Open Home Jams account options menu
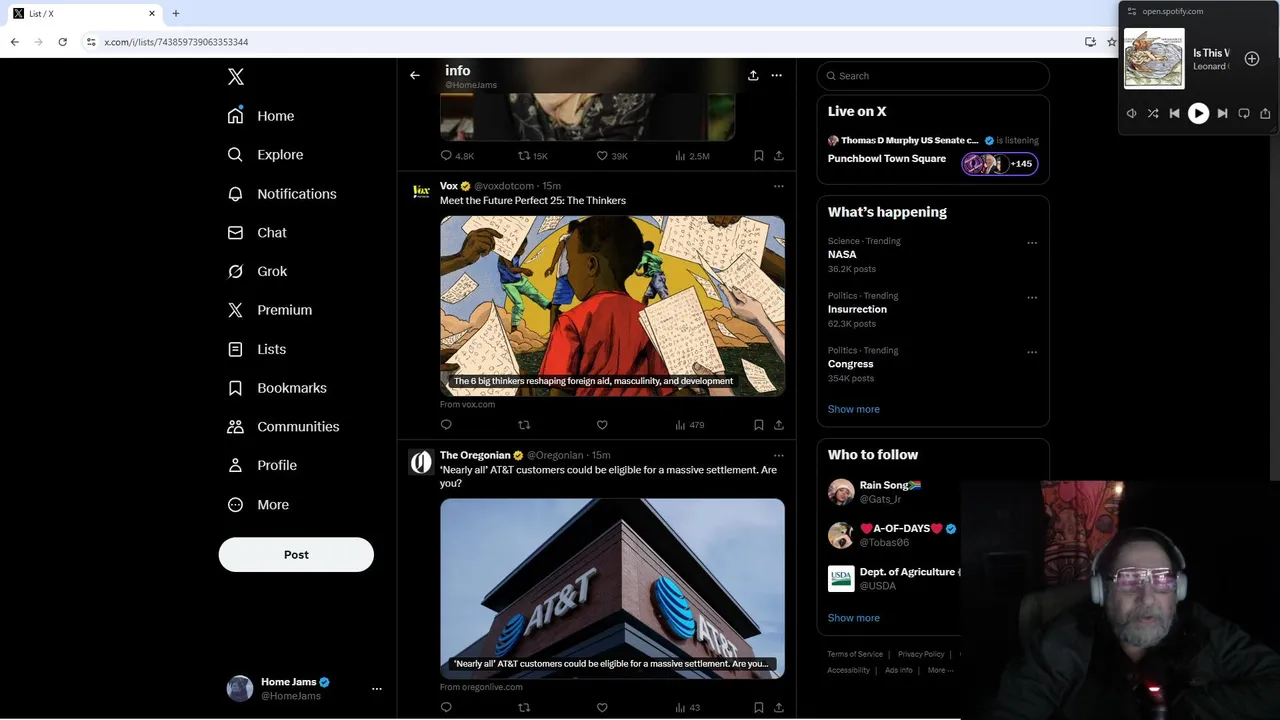This screenshot has height=720, width=1280. coord(377,689)
